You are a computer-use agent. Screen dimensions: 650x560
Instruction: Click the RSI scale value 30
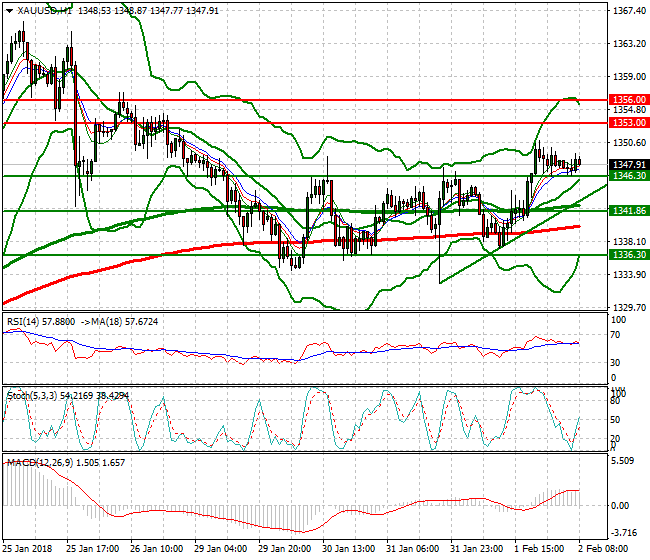tap(615, 363)
